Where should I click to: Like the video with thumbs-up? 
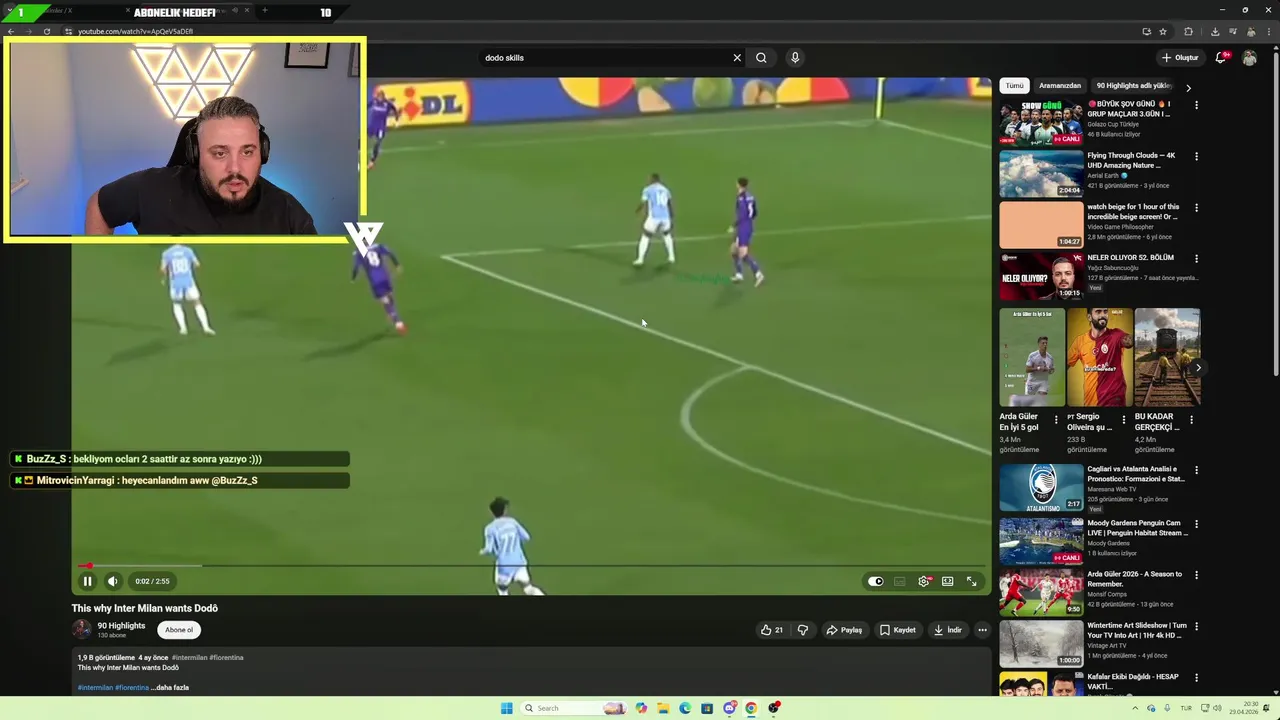[x=772, y=630]
